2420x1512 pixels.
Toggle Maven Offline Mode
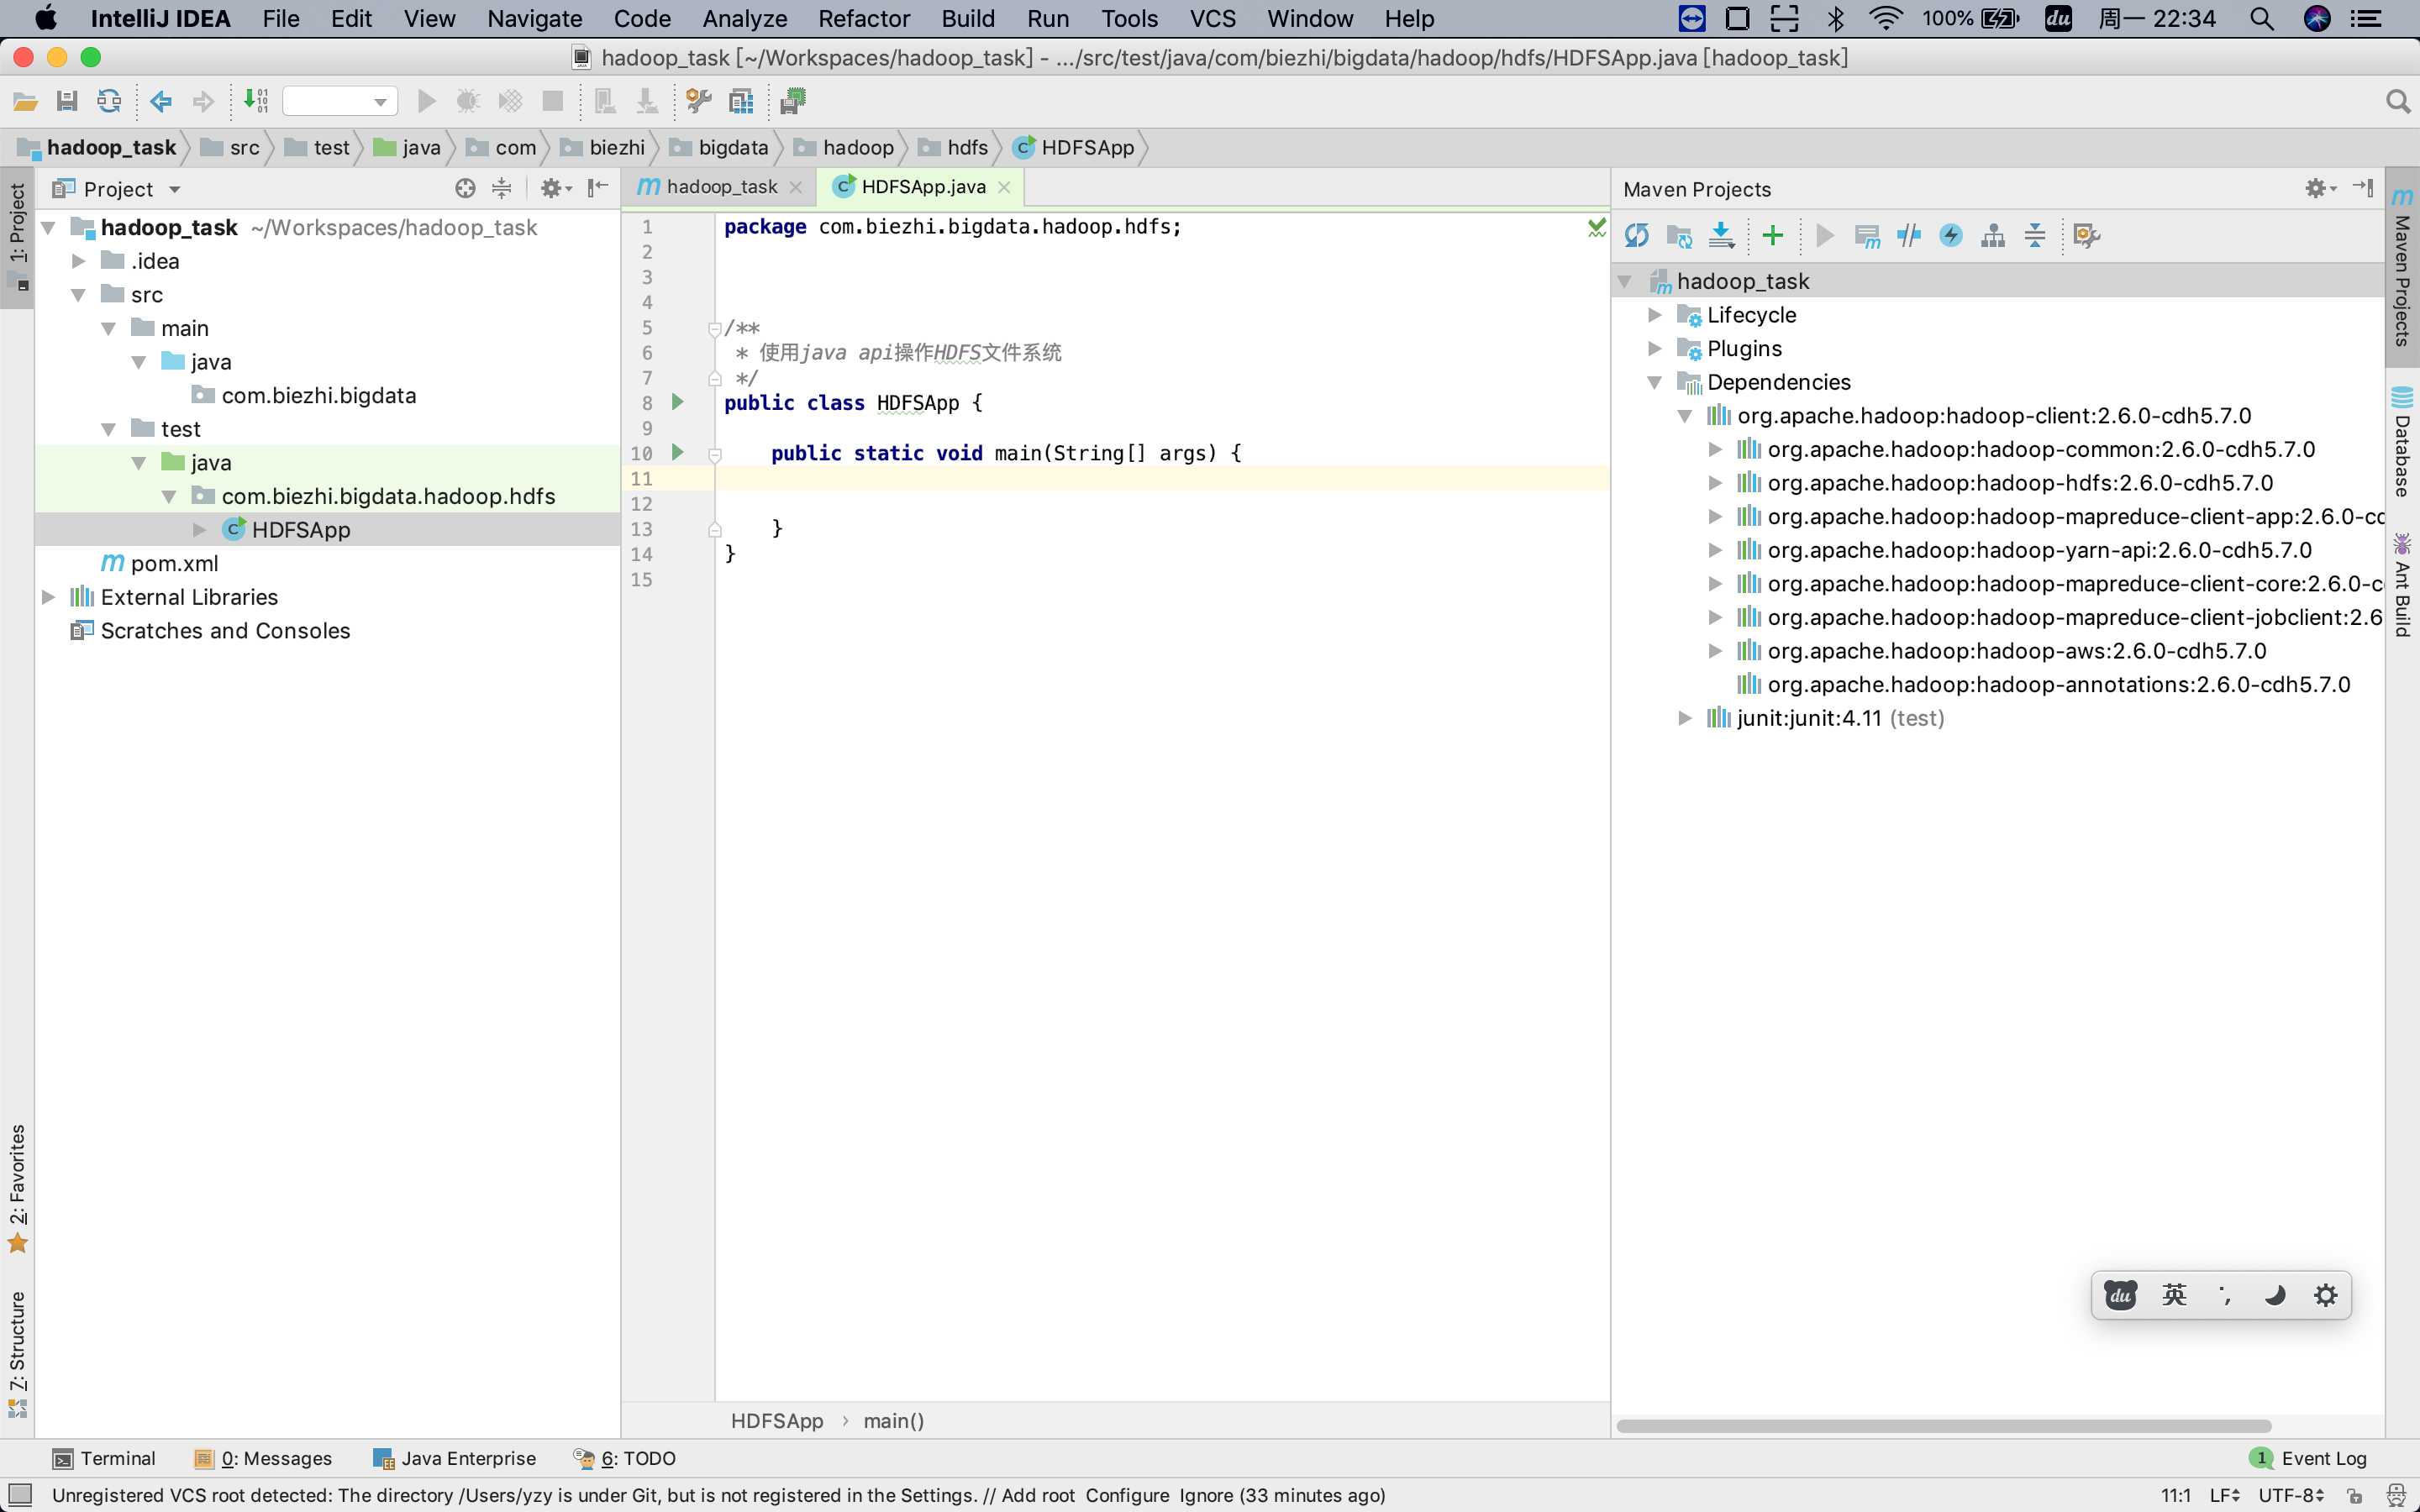(1908, 236)
